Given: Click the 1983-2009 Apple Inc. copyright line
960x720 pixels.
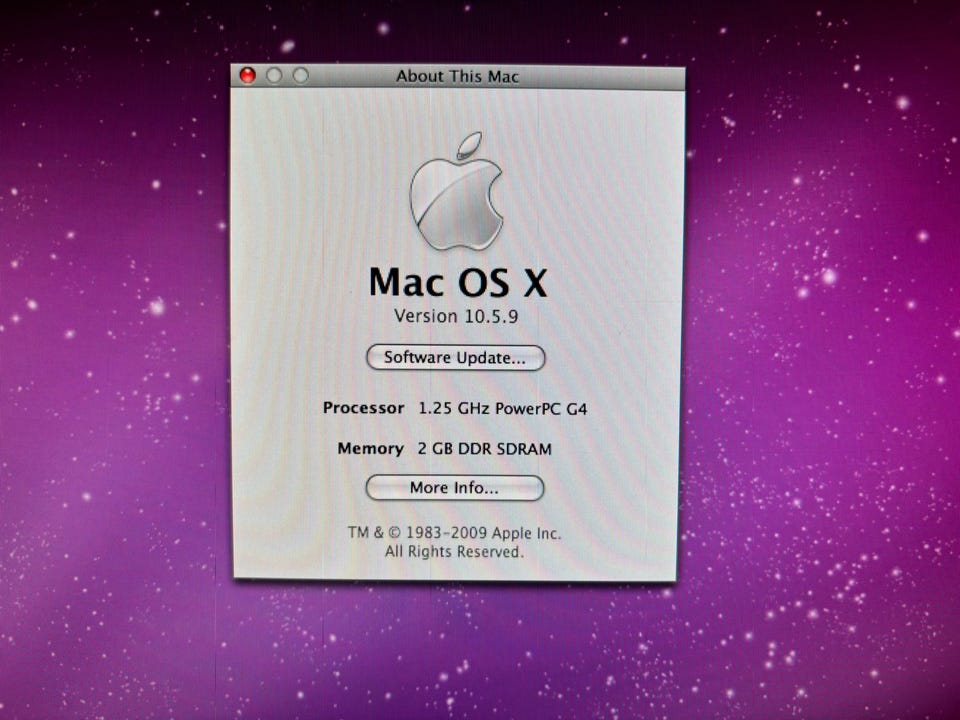Looking at the screenshot, I should click(x=454, y=533).
